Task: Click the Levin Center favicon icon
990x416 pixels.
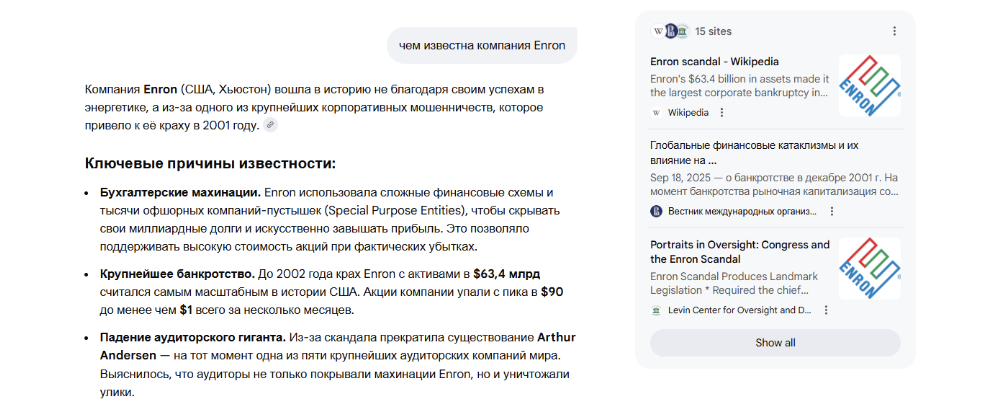Action: [x=656, y=311]
